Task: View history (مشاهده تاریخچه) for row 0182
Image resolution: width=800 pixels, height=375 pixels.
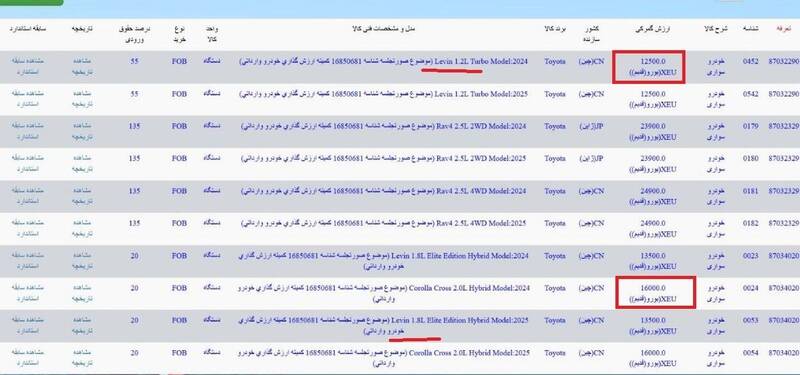Action: 82,229
